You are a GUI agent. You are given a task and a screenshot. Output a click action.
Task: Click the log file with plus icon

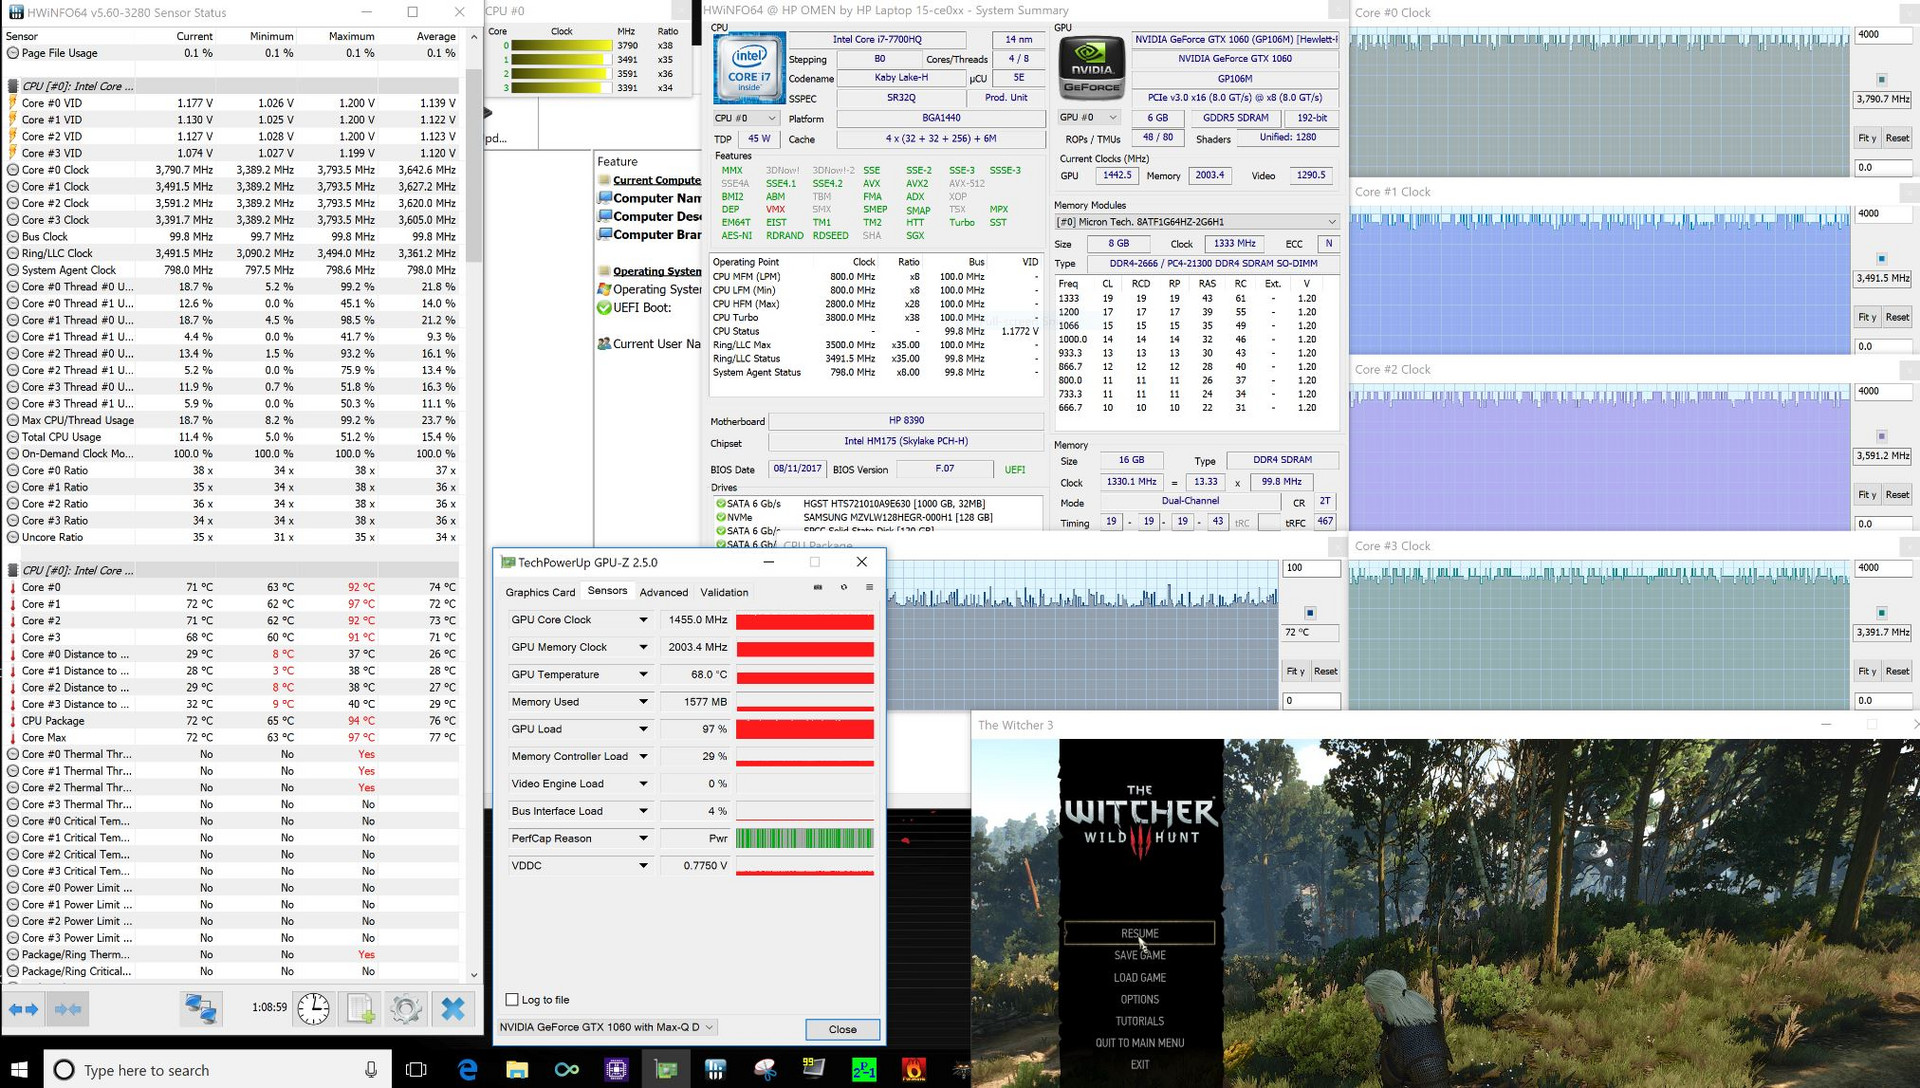tap(360, 1009)
